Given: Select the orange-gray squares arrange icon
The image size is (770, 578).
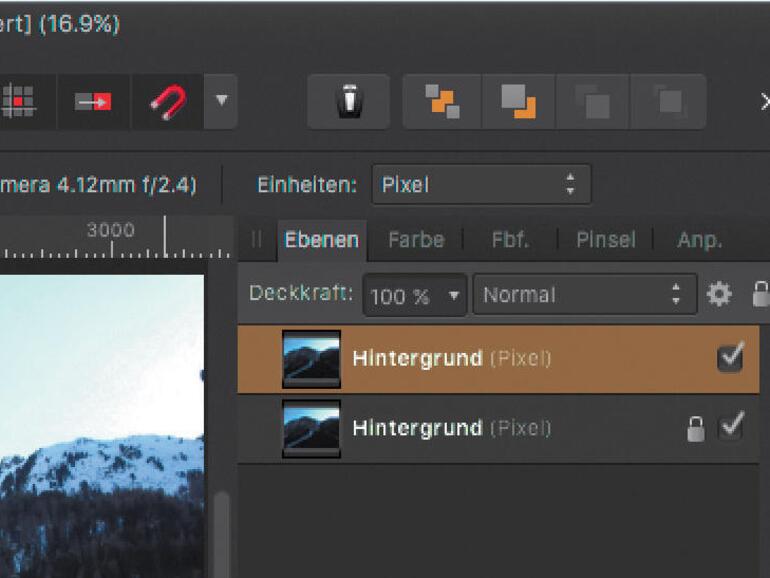Looking at the screenshot, I should (442, 101).
